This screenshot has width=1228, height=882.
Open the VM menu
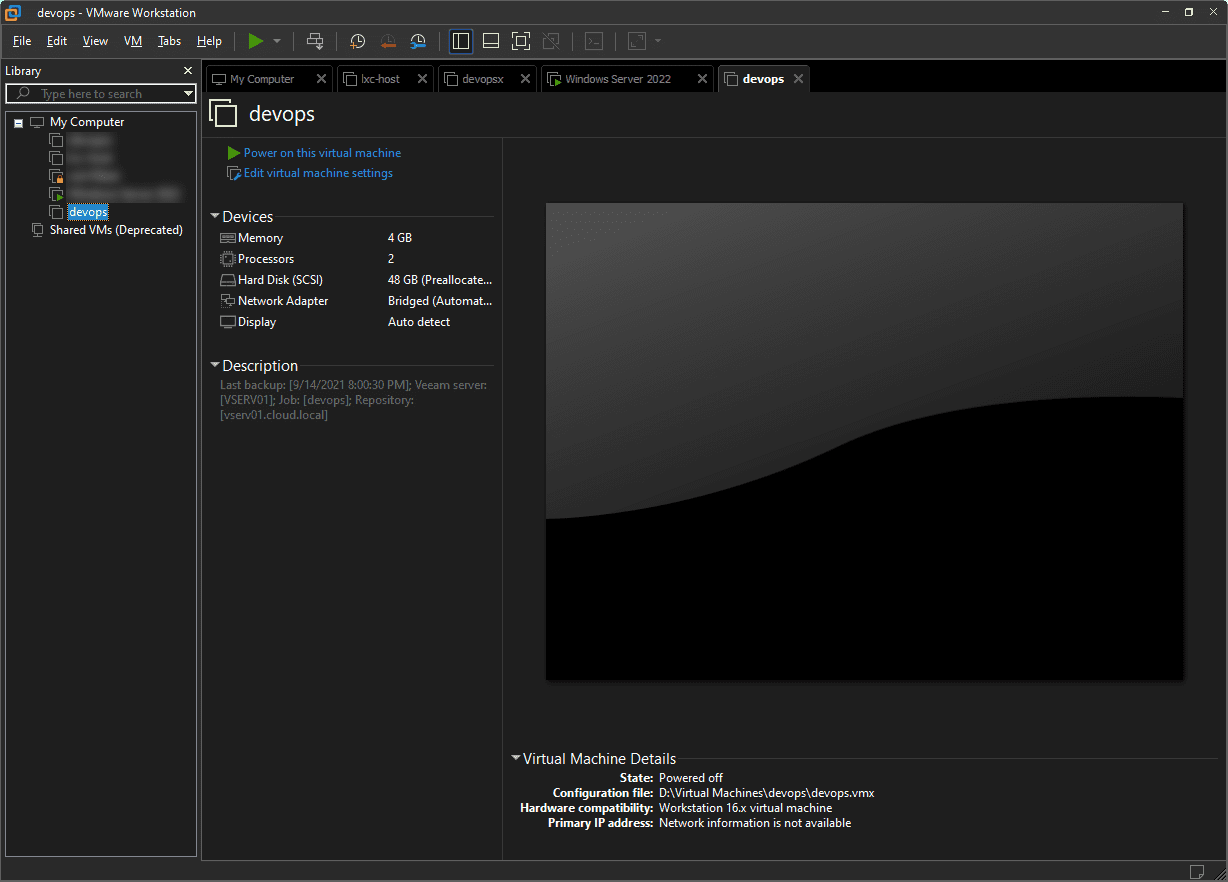132,41
